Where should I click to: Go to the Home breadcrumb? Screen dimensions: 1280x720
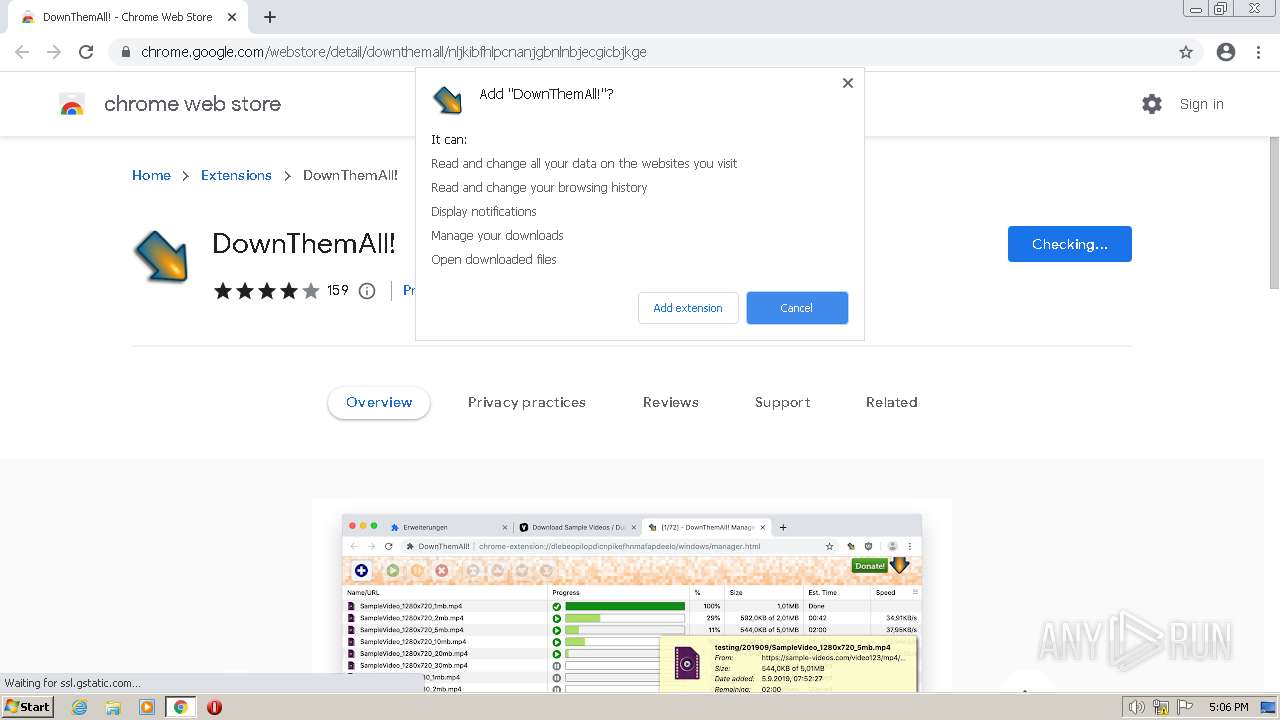pos(151,175)
